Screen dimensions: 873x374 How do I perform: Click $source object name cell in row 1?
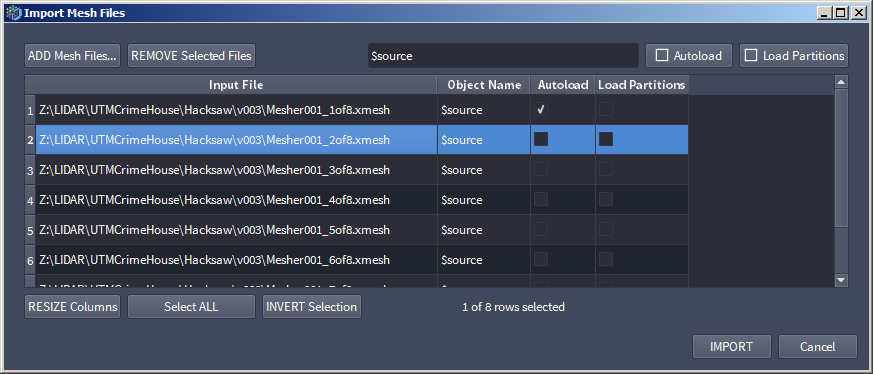pyautogui.click(x=484, y=110)
